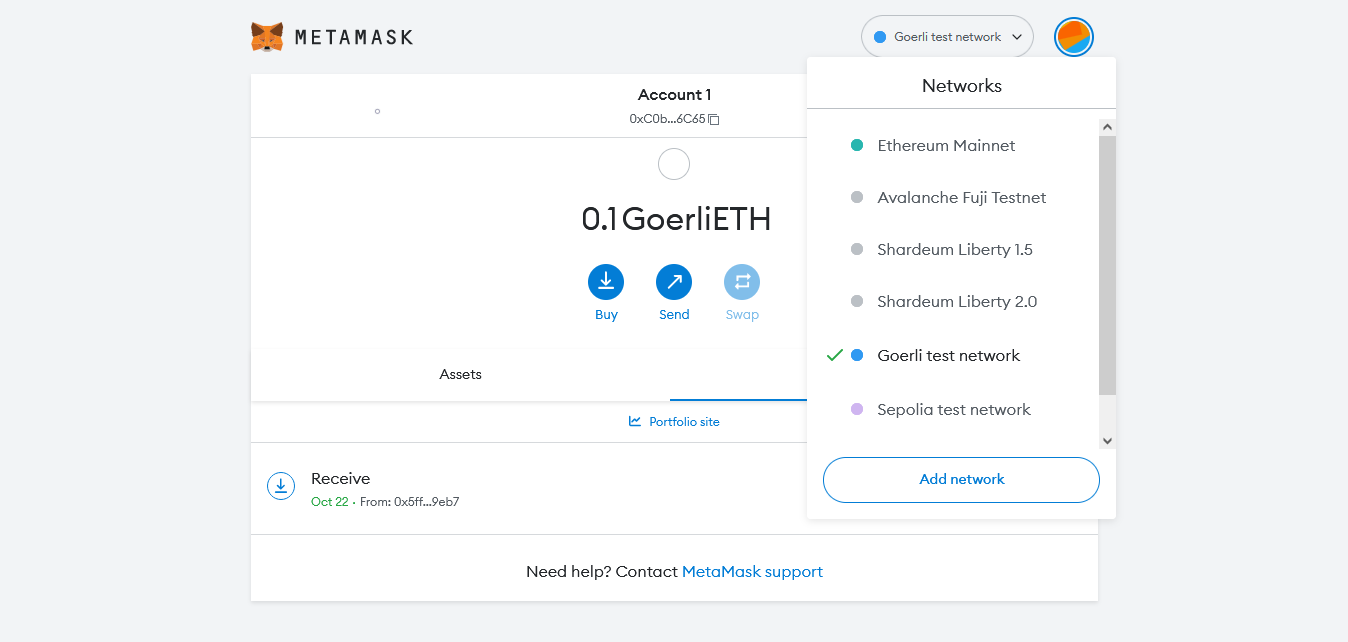The width and height of the screenshot is (1348, 642).
Task: Click the MetaMask fox logo
Action: click(267, 37)
